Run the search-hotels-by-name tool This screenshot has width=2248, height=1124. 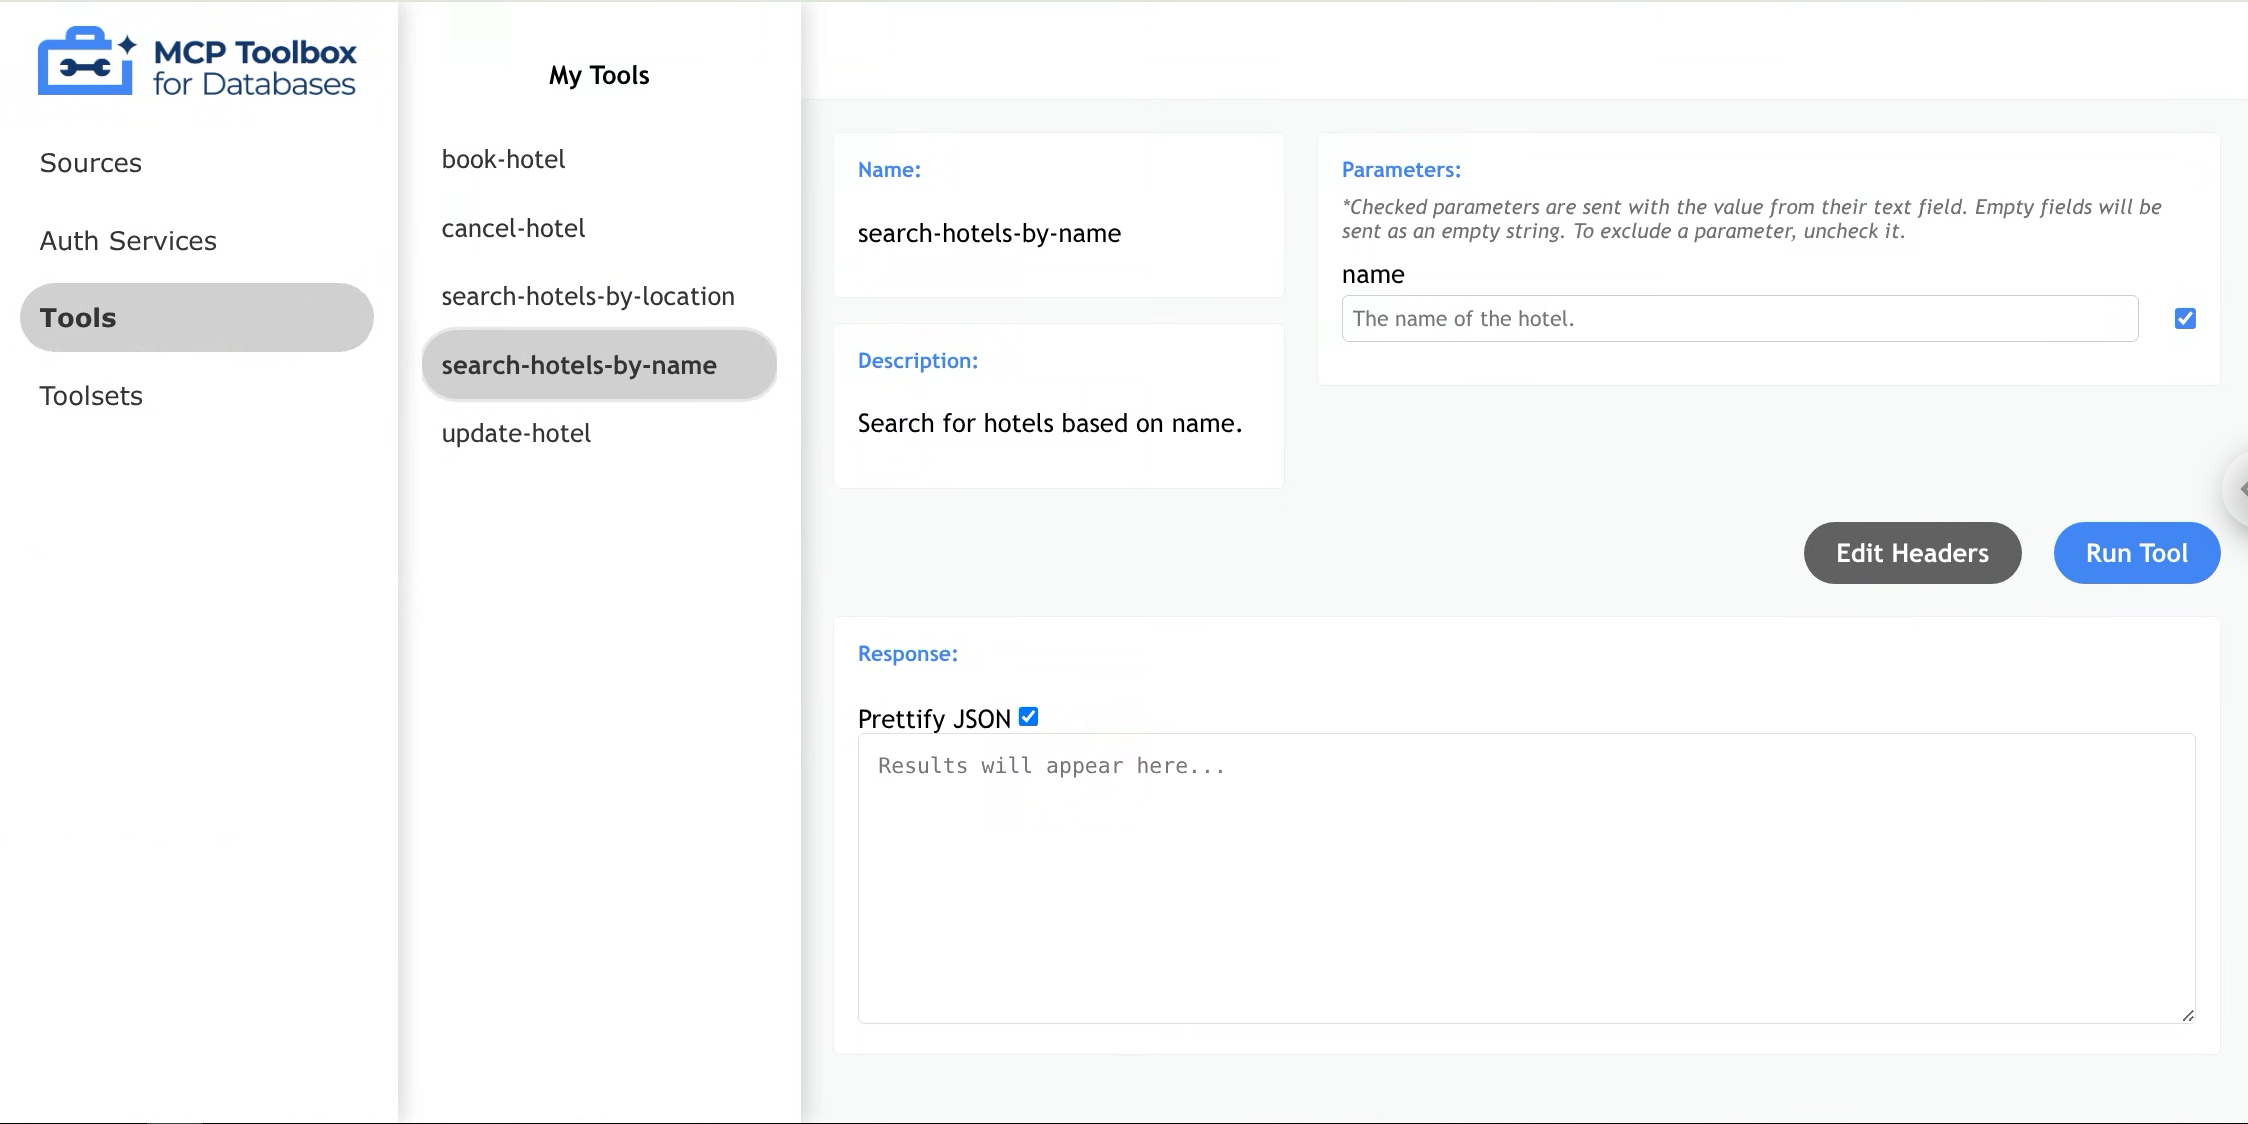click(x=2136, y=553)
